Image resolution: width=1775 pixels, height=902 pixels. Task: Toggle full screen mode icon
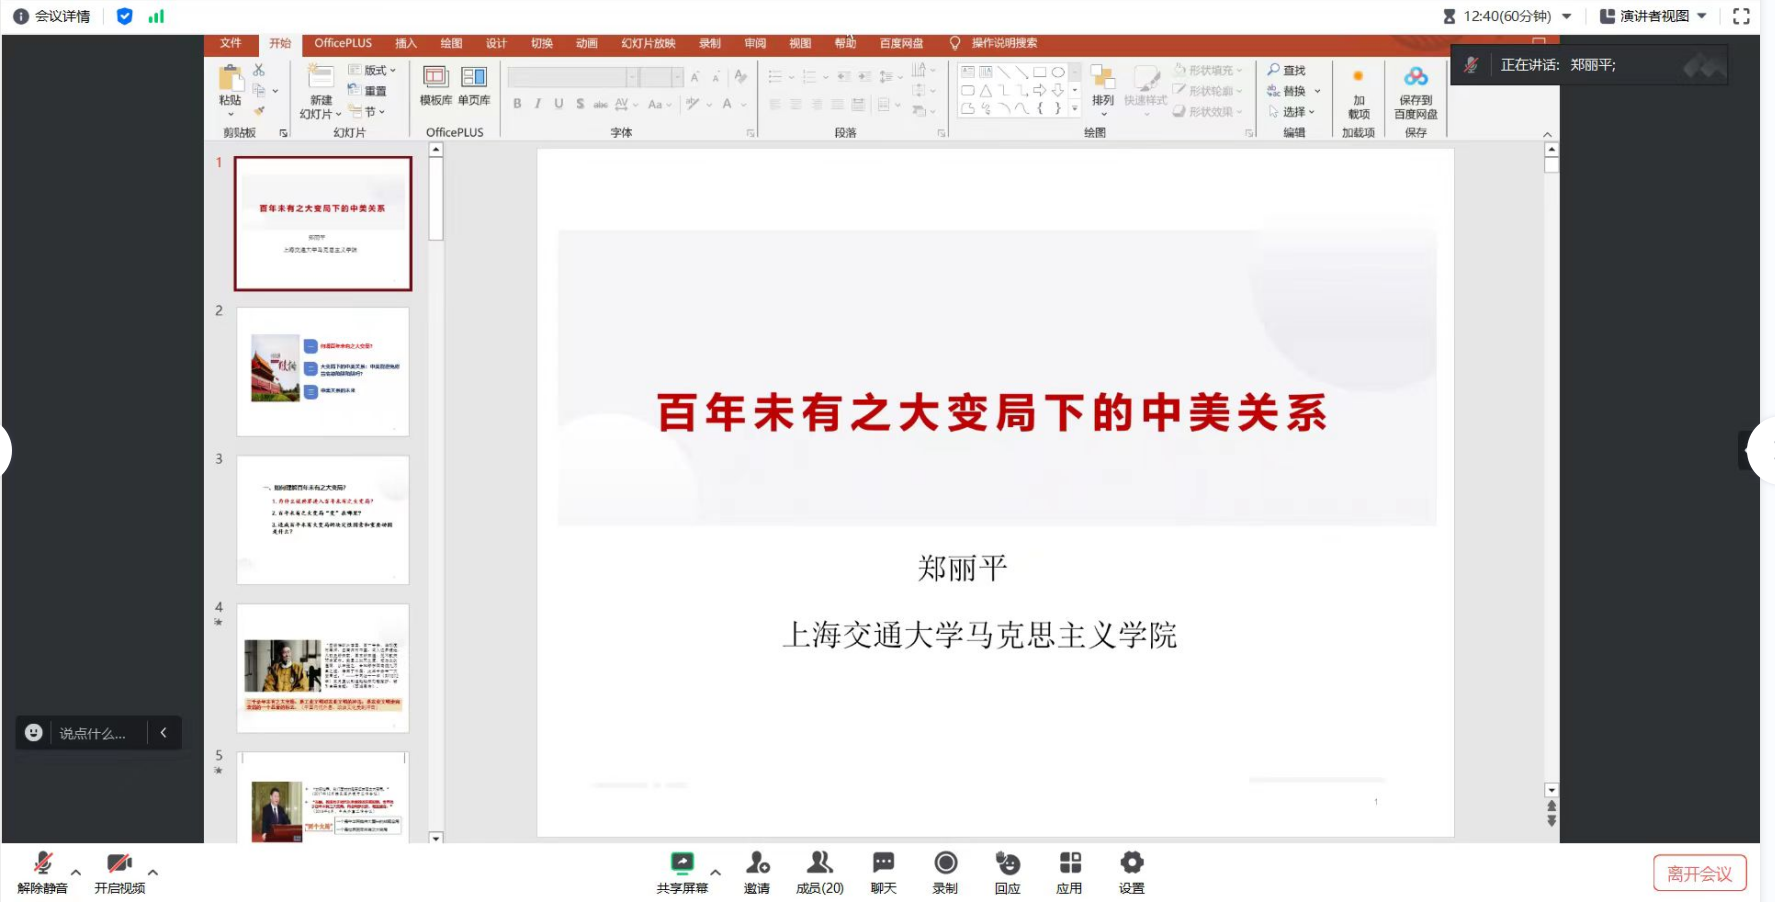tap(1741, 16)
